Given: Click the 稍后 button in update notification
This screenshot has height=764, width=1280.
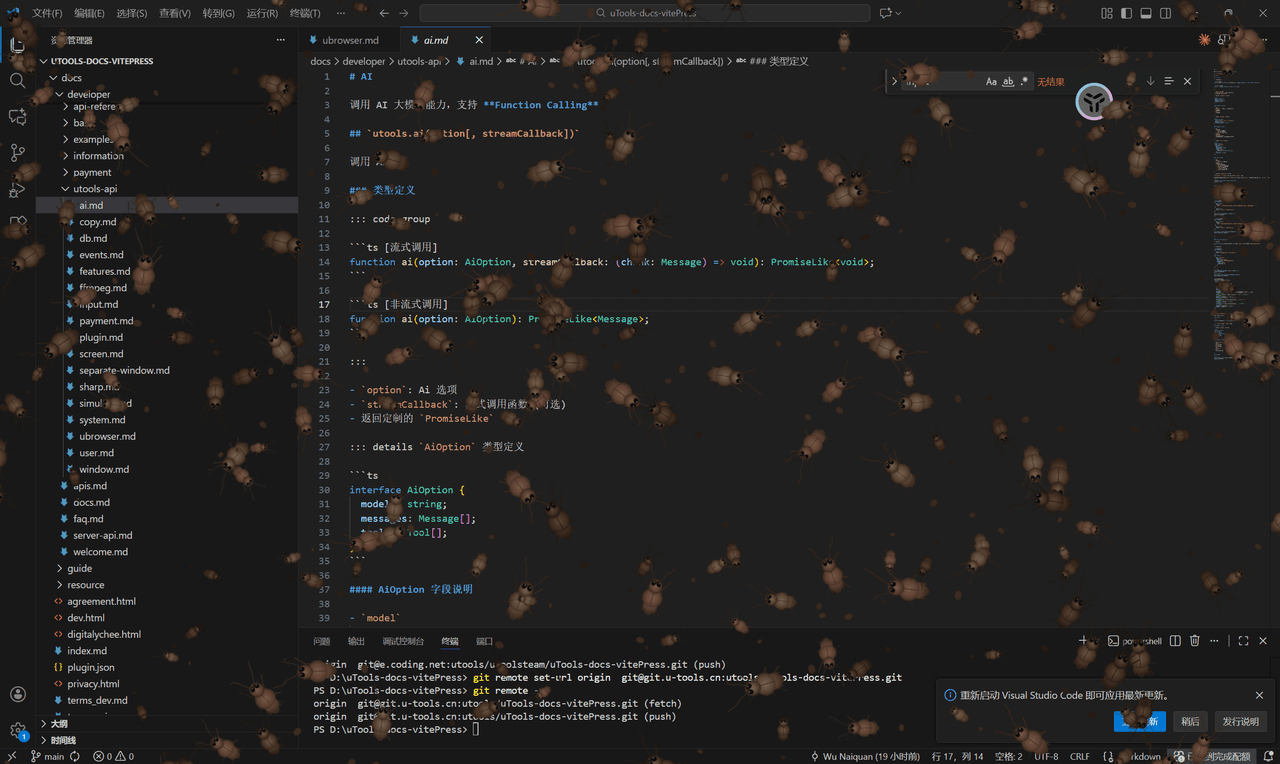Looking at the screenshot, I should pyautogui.click(x=1190, y=721).
